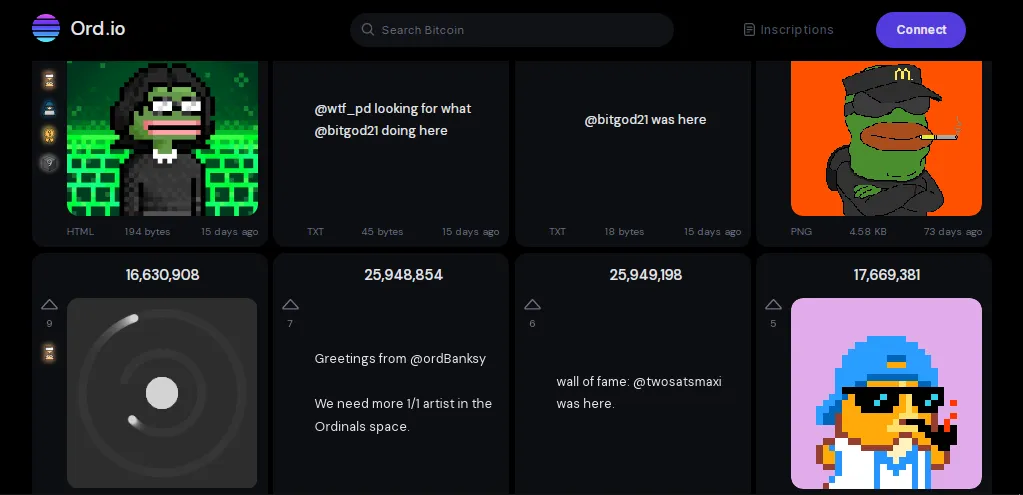The width and height of the screenshot is (1023, 495).
Task: Upvote inscription 16,630,908 with triangle arrow
Action: tap(50, 305)
